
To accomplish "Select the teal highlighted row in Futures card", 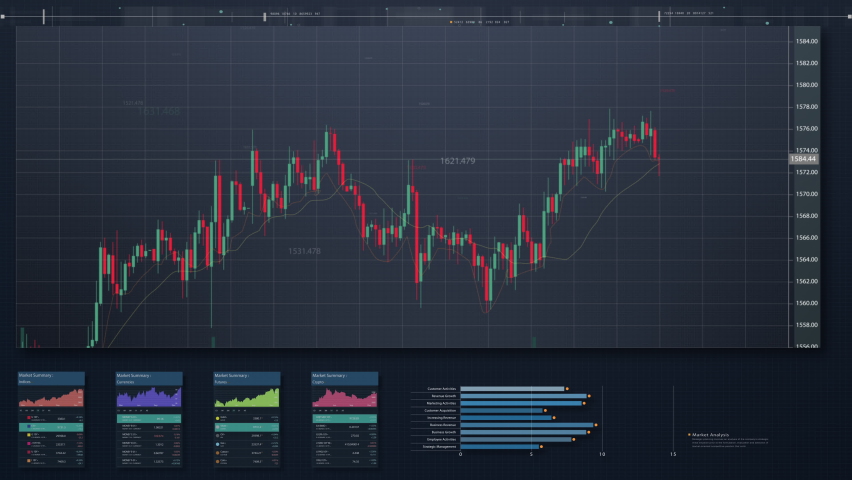I will (247, 427).
